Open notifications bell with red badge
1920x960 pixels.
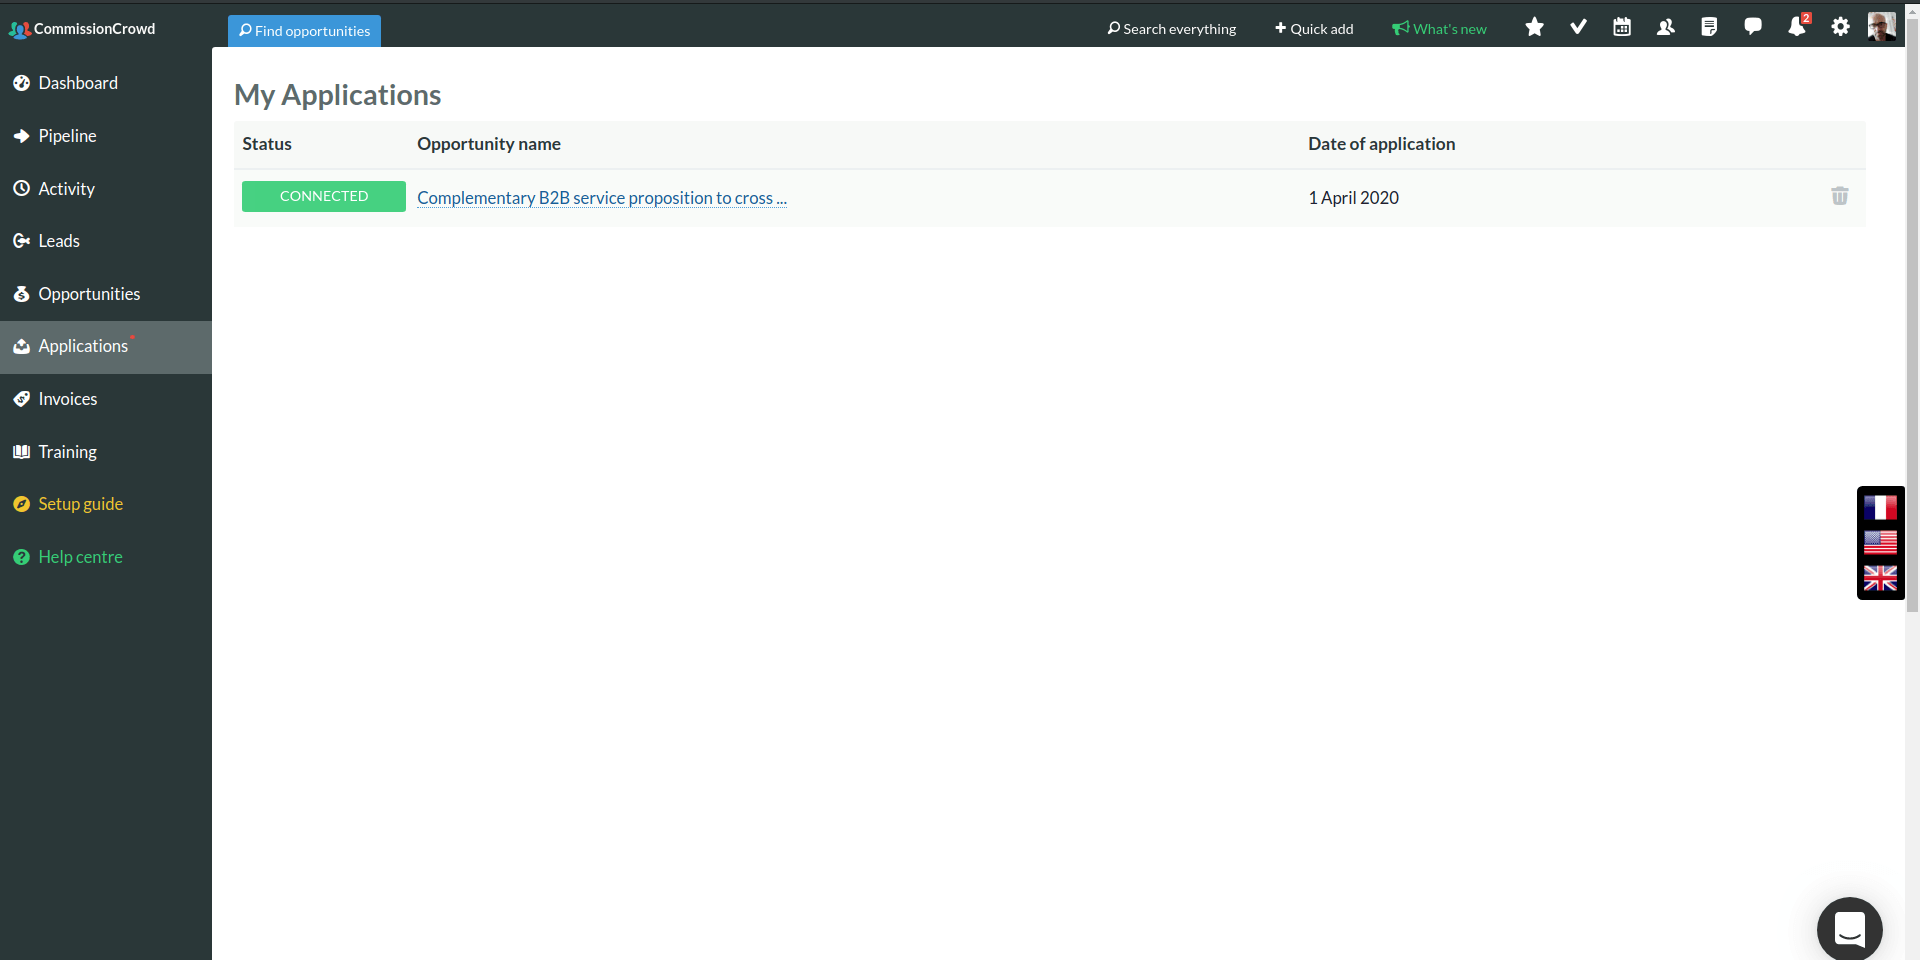click(1797, 27)
